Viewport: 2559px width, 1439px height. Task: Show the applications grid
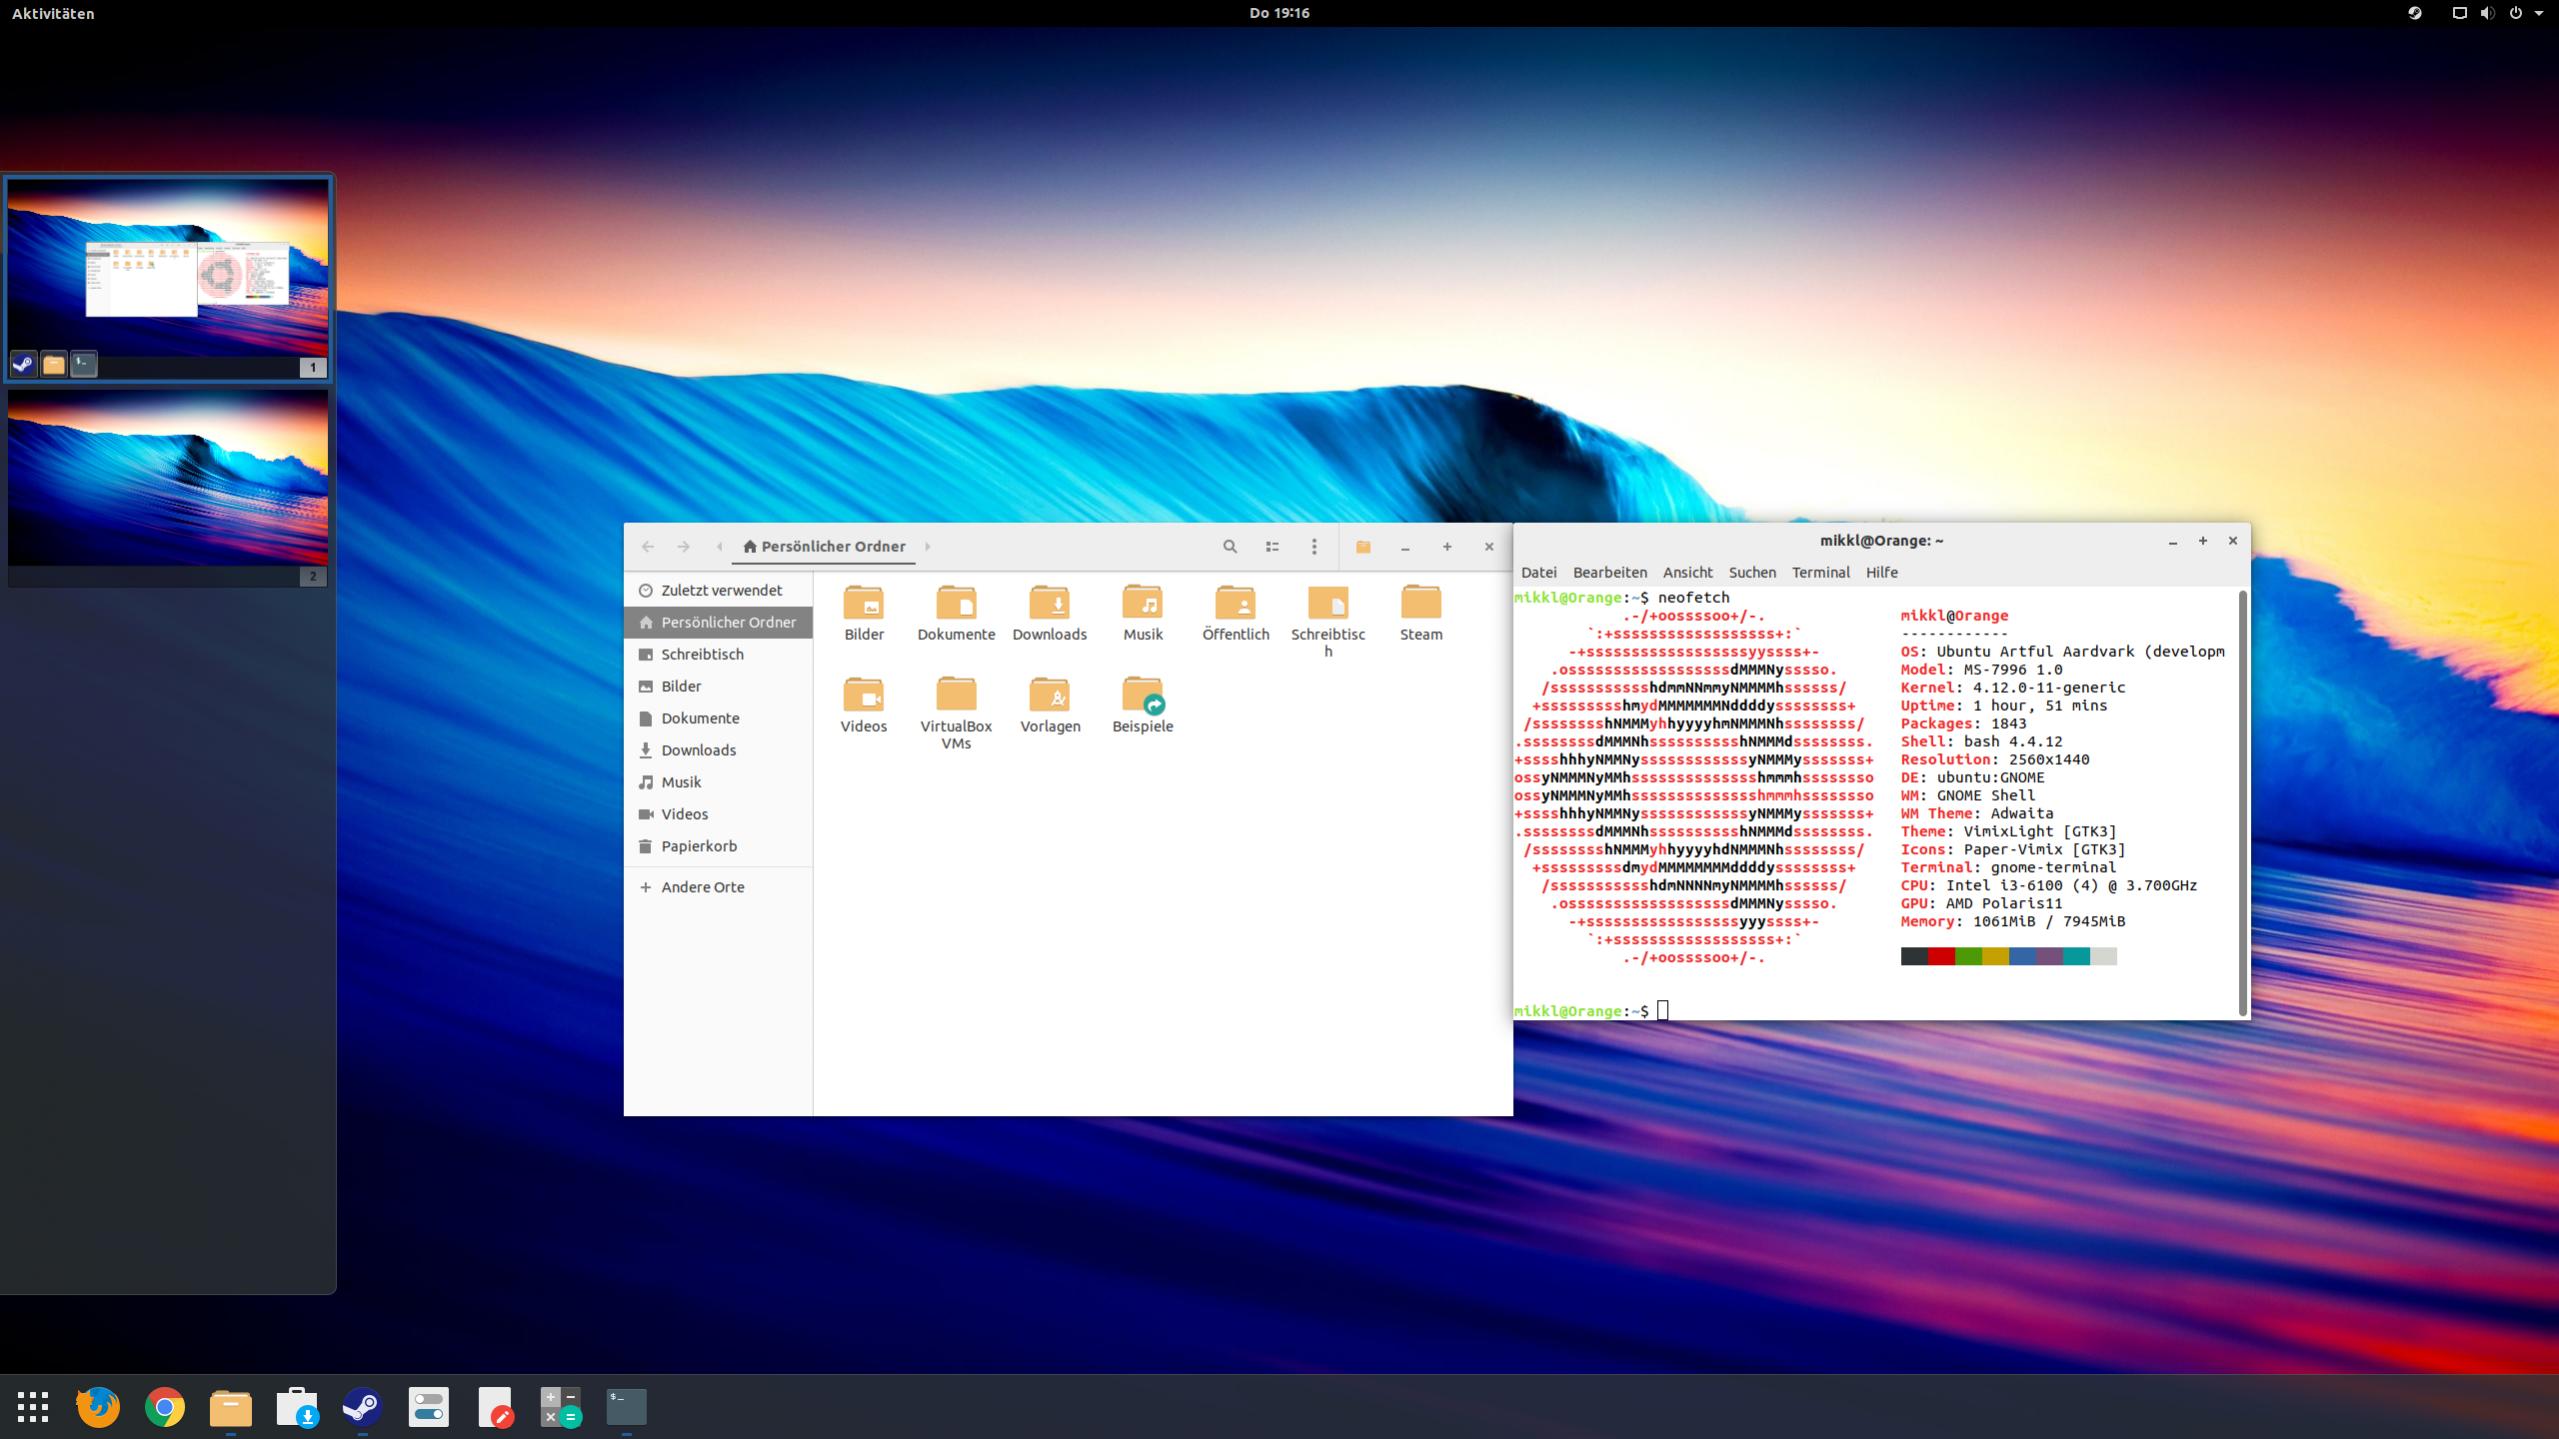click(x=33, y=1407)
